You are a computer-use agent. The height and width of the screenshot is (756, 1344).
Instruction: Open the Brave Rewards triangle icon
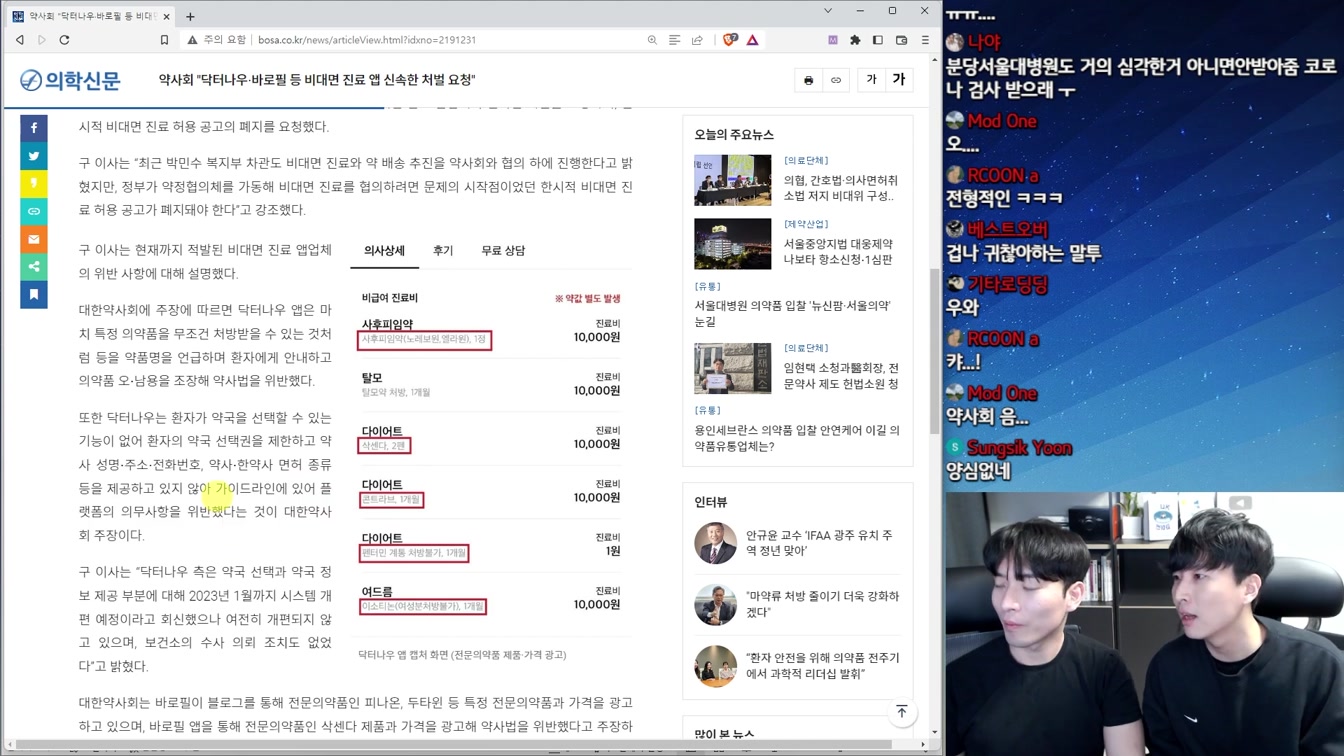point(752,40)
